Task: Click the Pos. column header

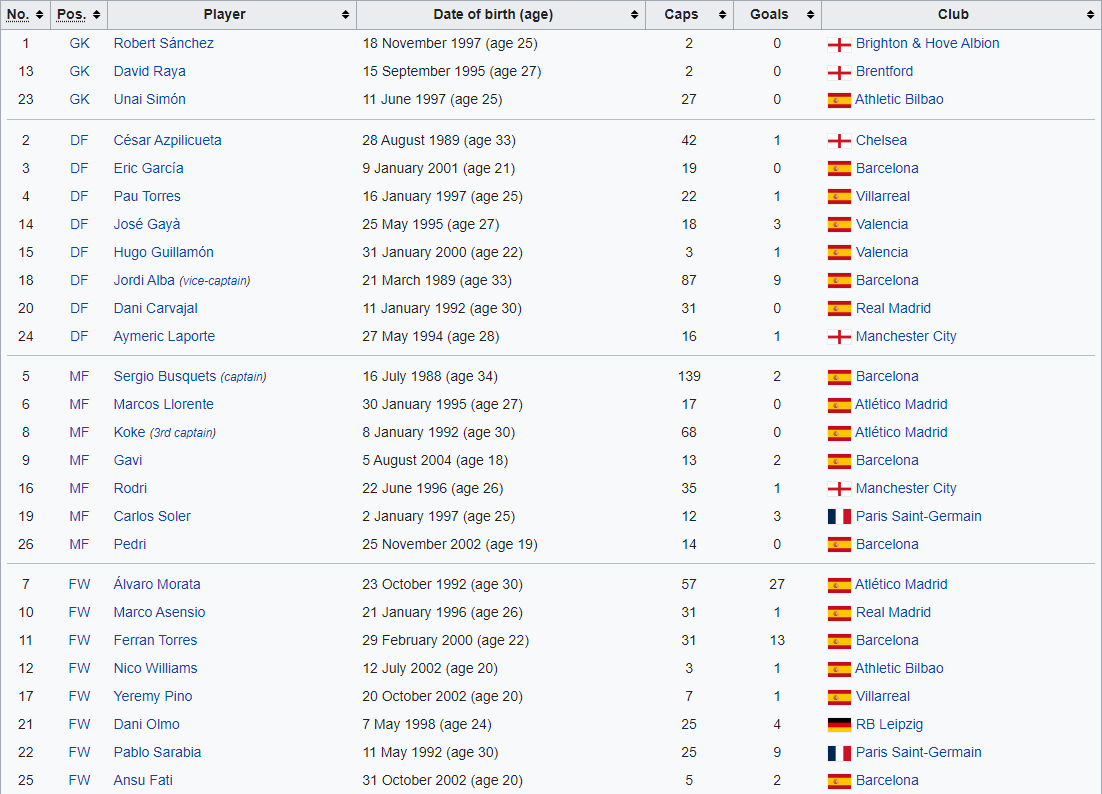Action: (71, 15)
